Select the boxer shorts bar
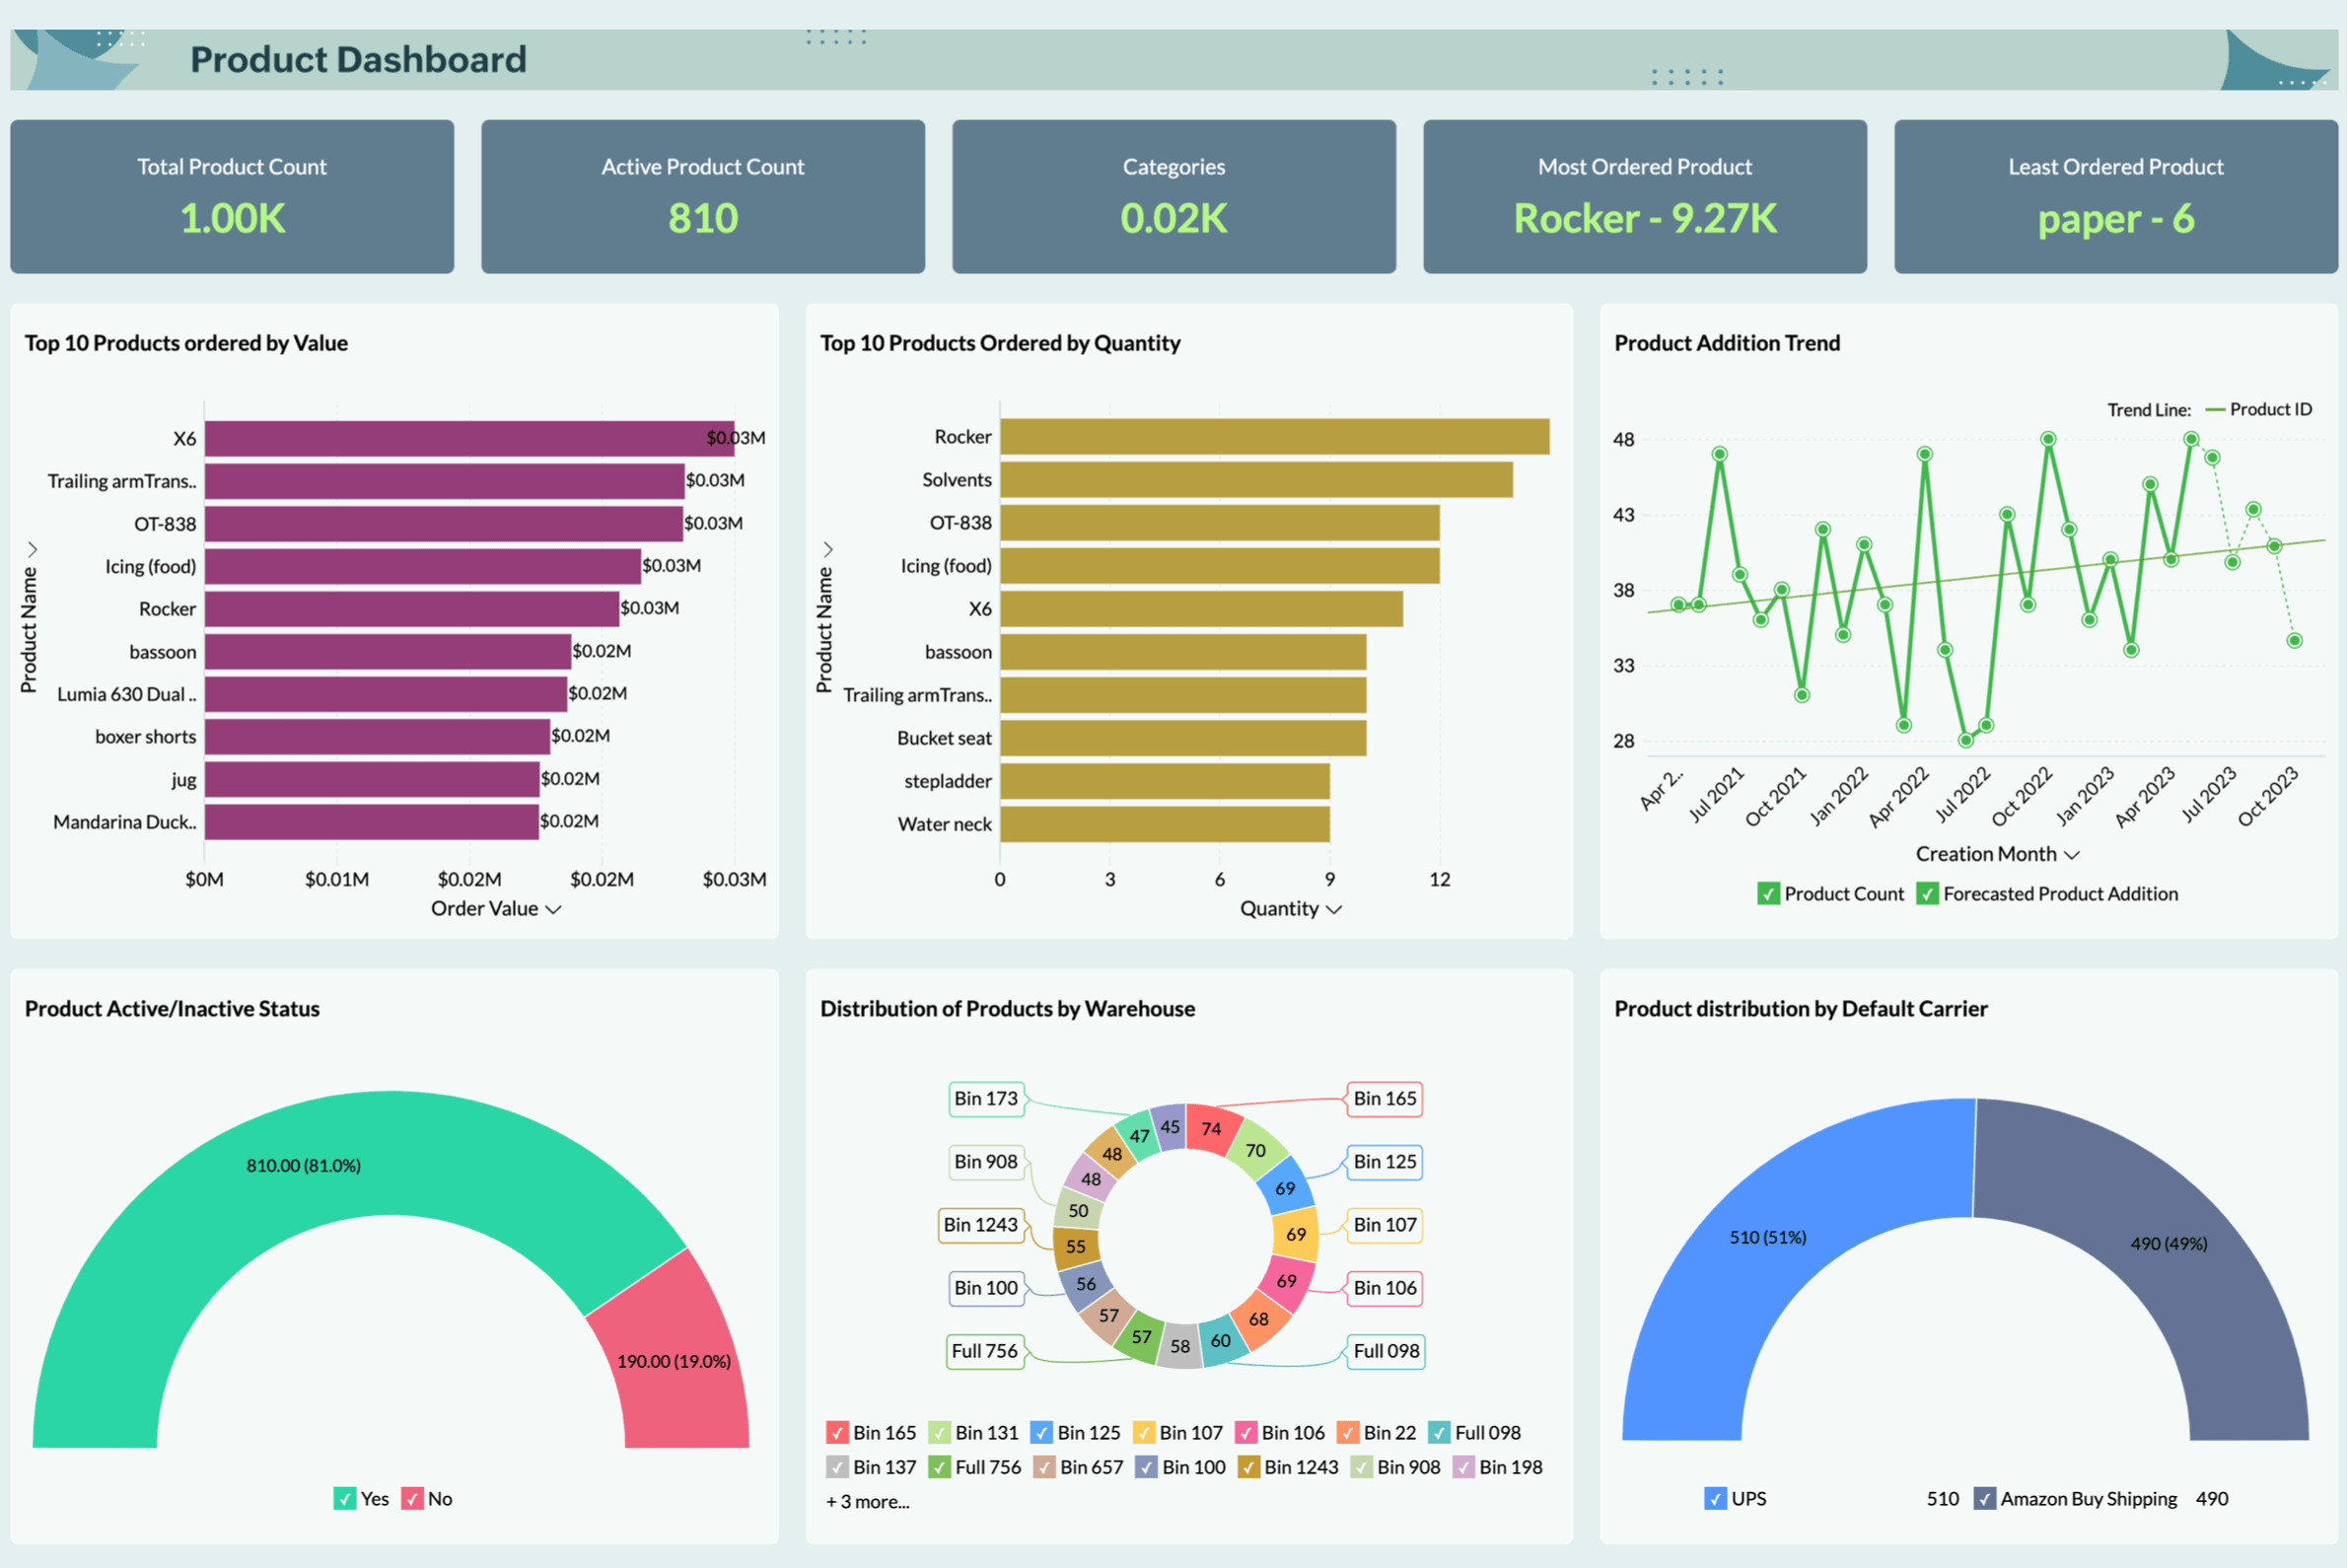The image size is (2348, 1568). click(x=377, y=736)
